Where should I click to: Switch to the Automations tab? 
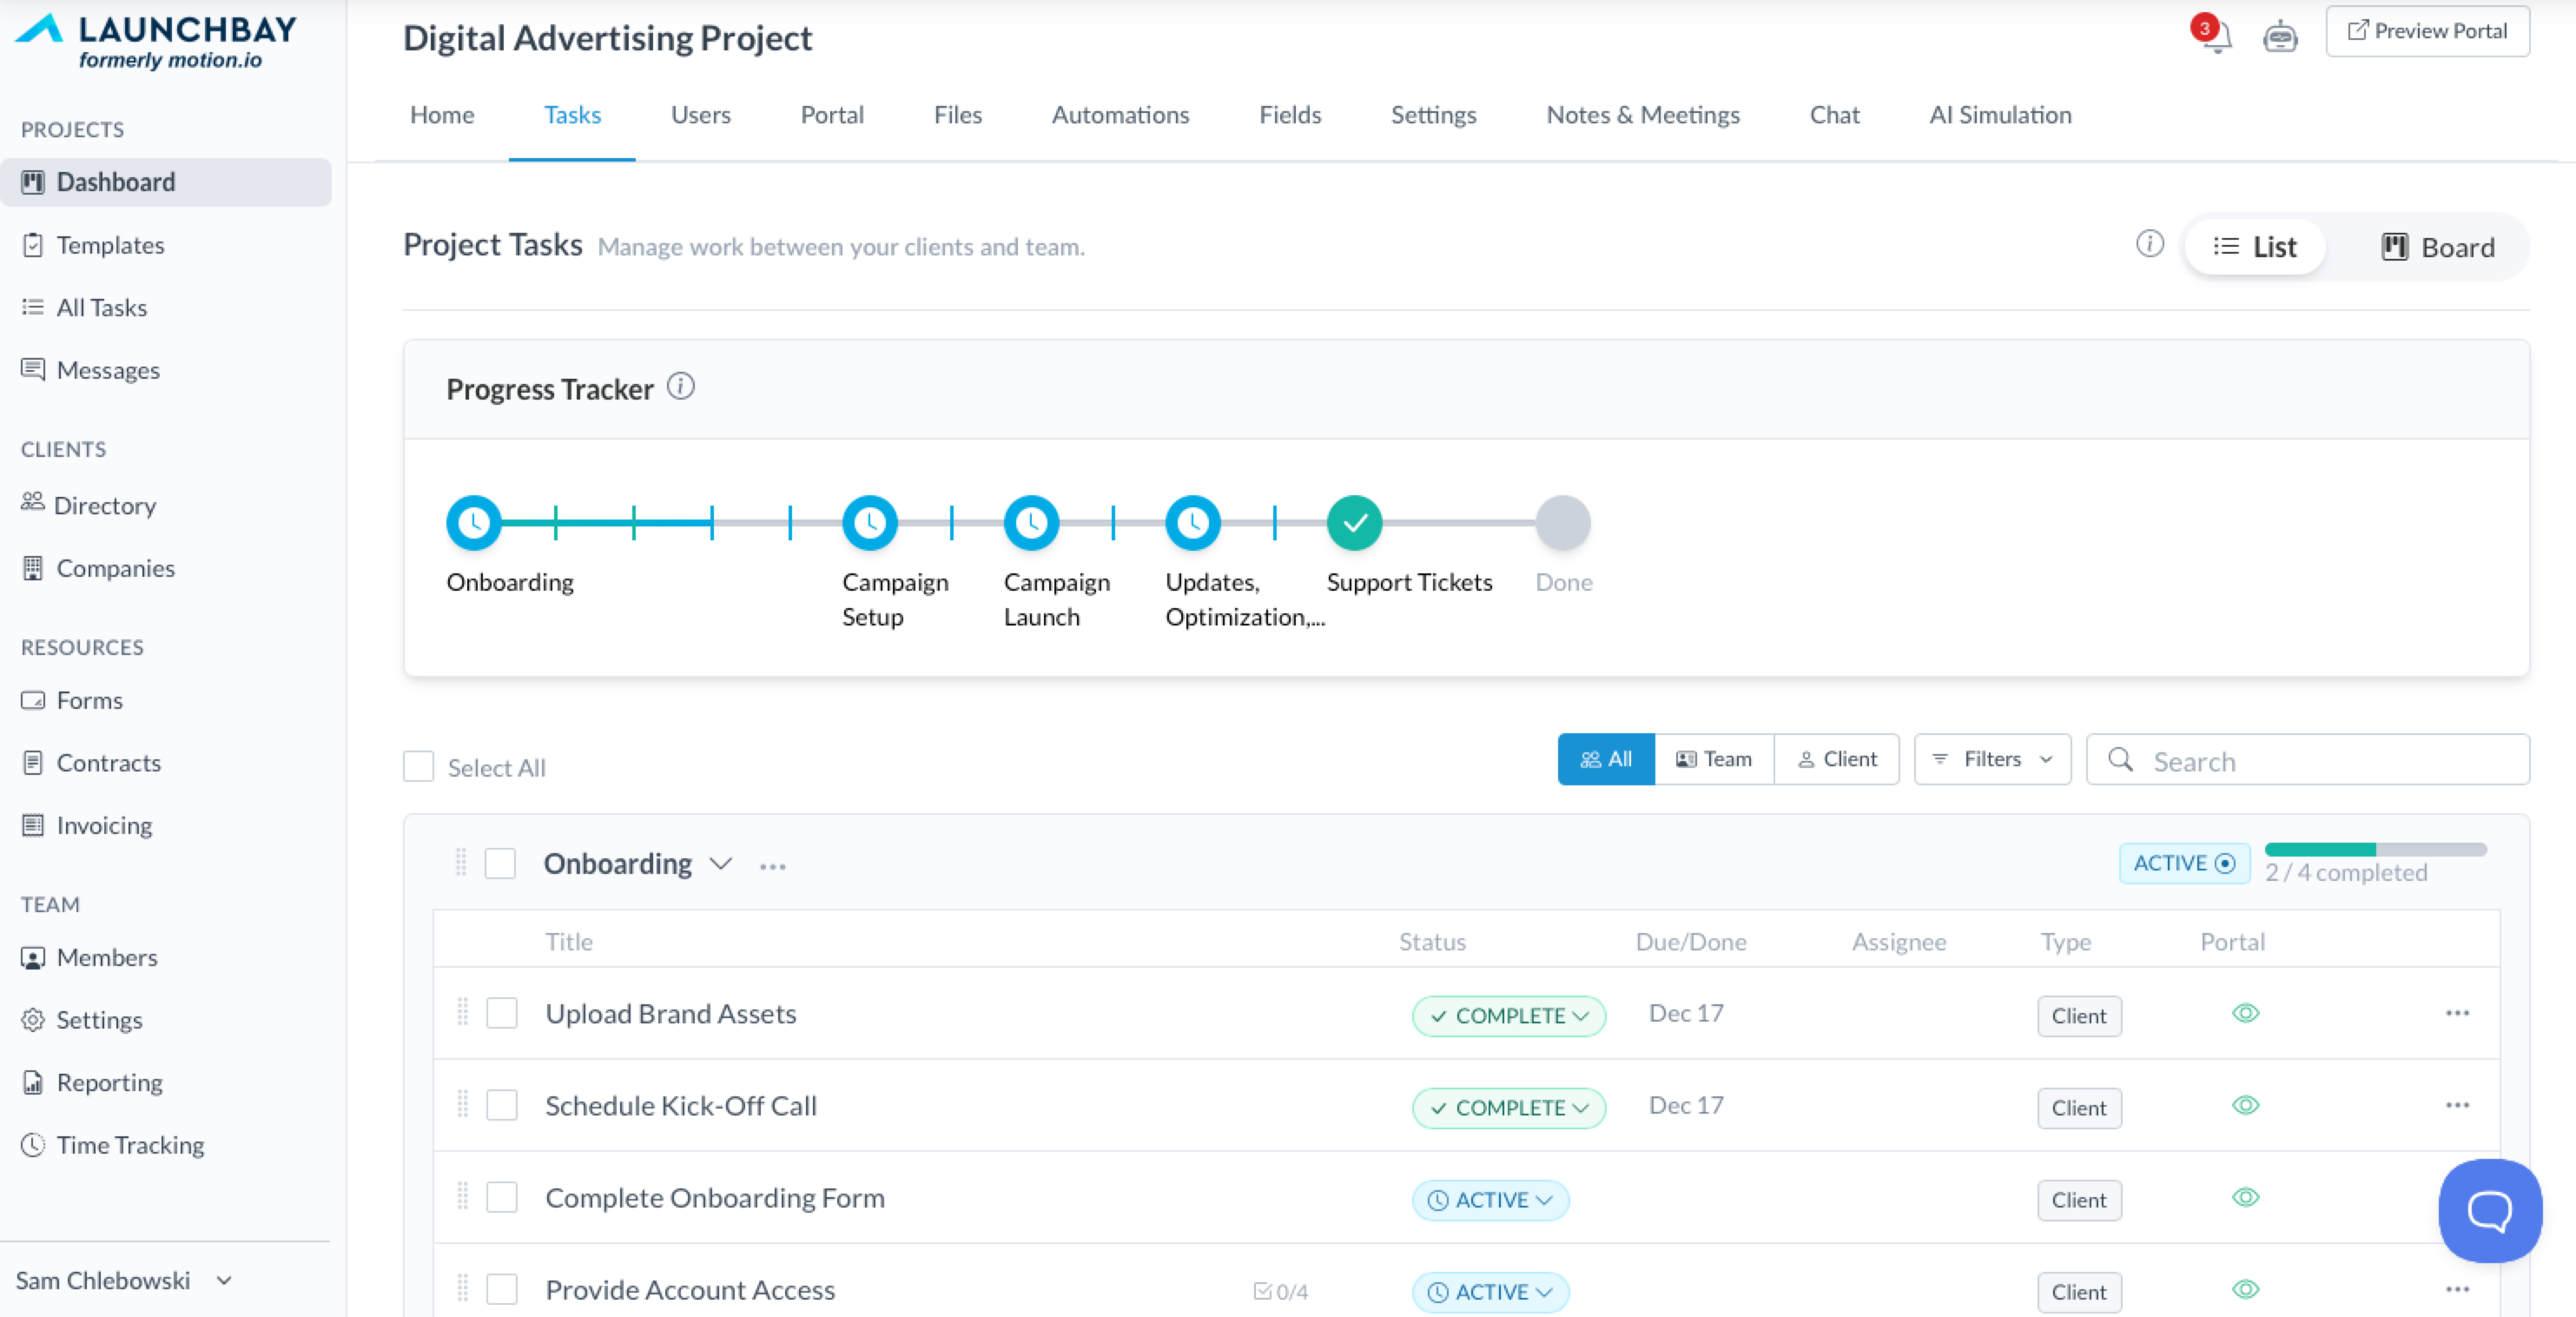(1120, 115)
